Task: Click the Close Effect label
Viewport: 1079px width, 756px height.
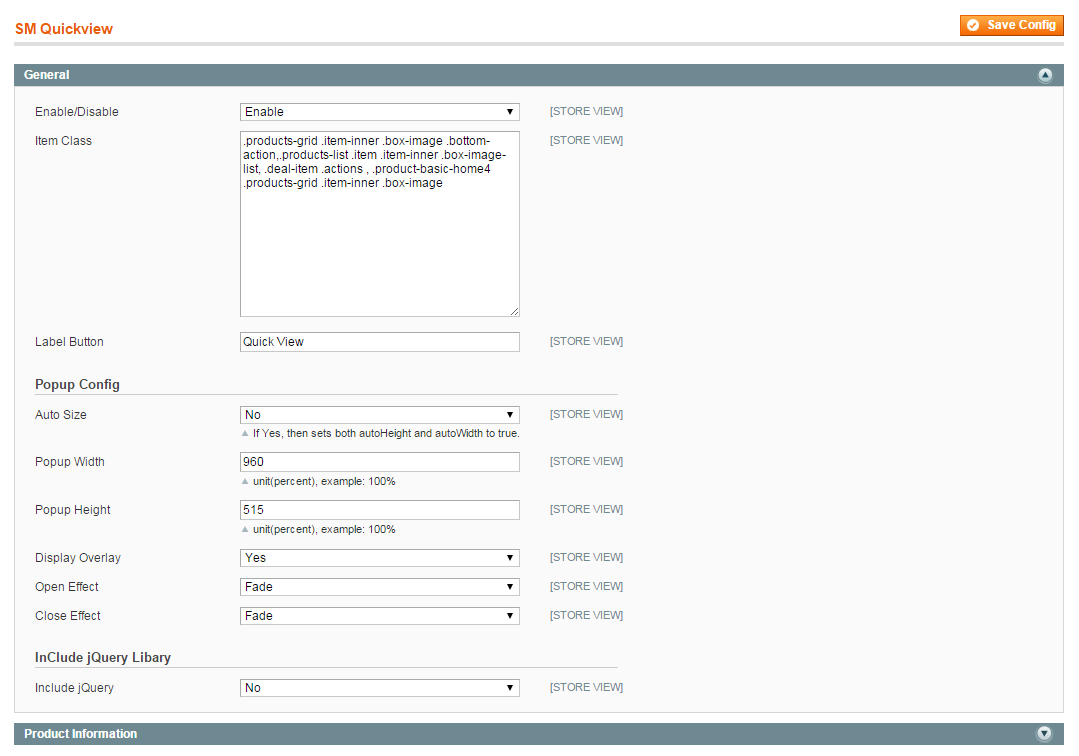Action: (x=67, y=616)
